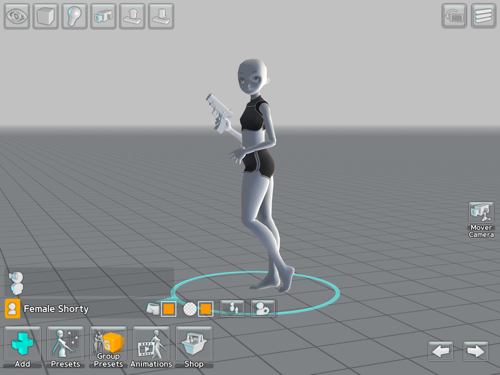Click the redo right arrow

pos(476,351)
